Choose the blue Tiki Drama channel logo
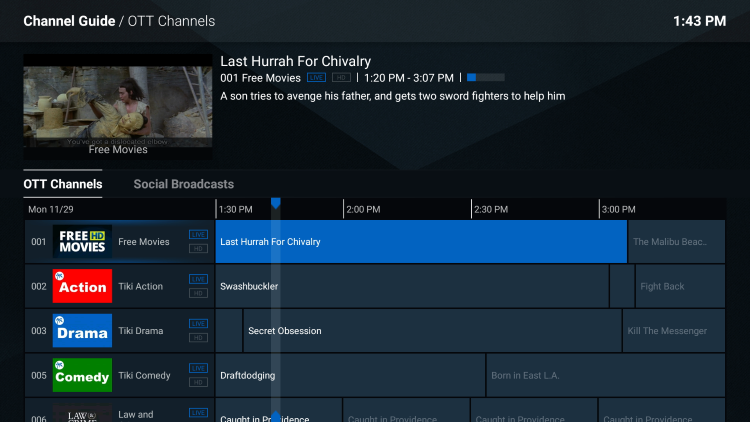This screenshot has height=422, width=750. [x=82, y=331]
